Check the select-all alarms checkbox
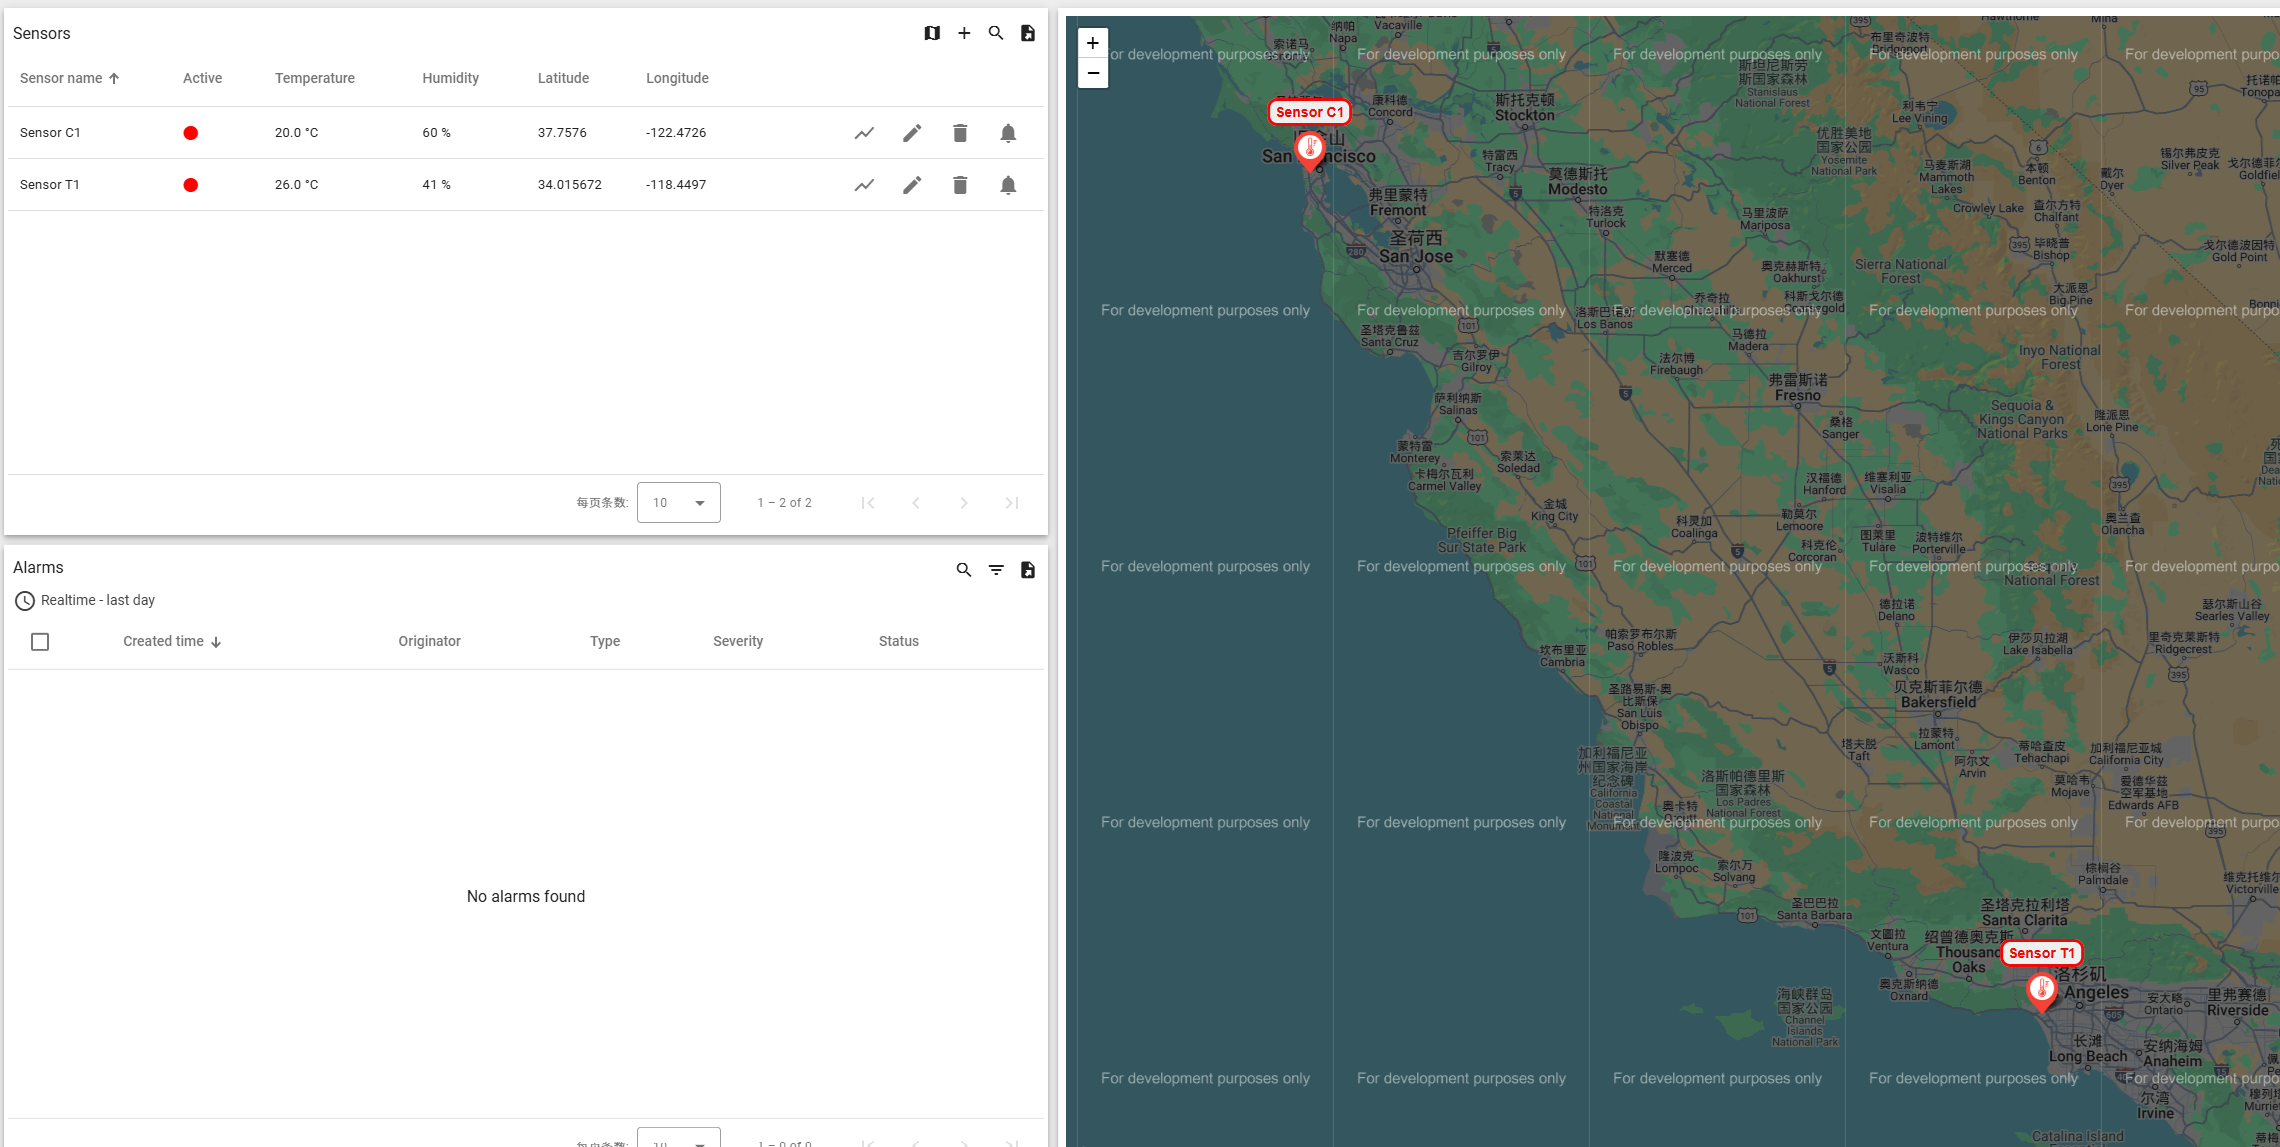Viewport: 2280px width, 1147px height. pyautogui.click(x=40, y=642)
